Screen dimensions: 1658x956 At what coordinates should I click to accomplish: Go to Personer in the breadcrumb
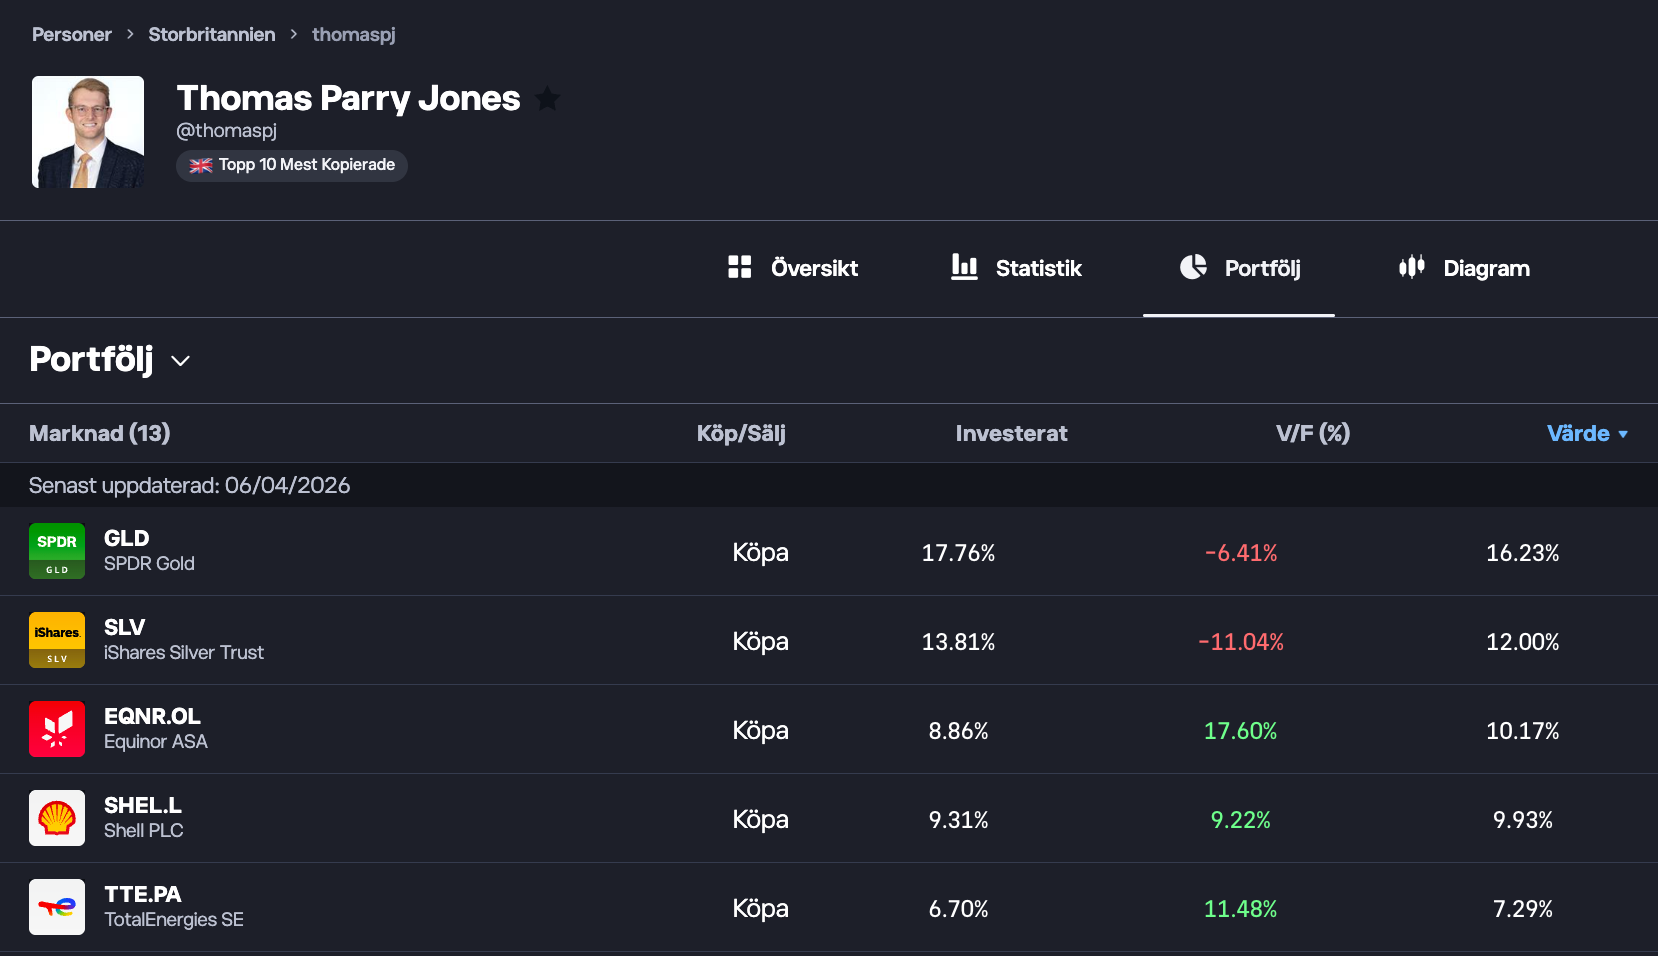72,34
